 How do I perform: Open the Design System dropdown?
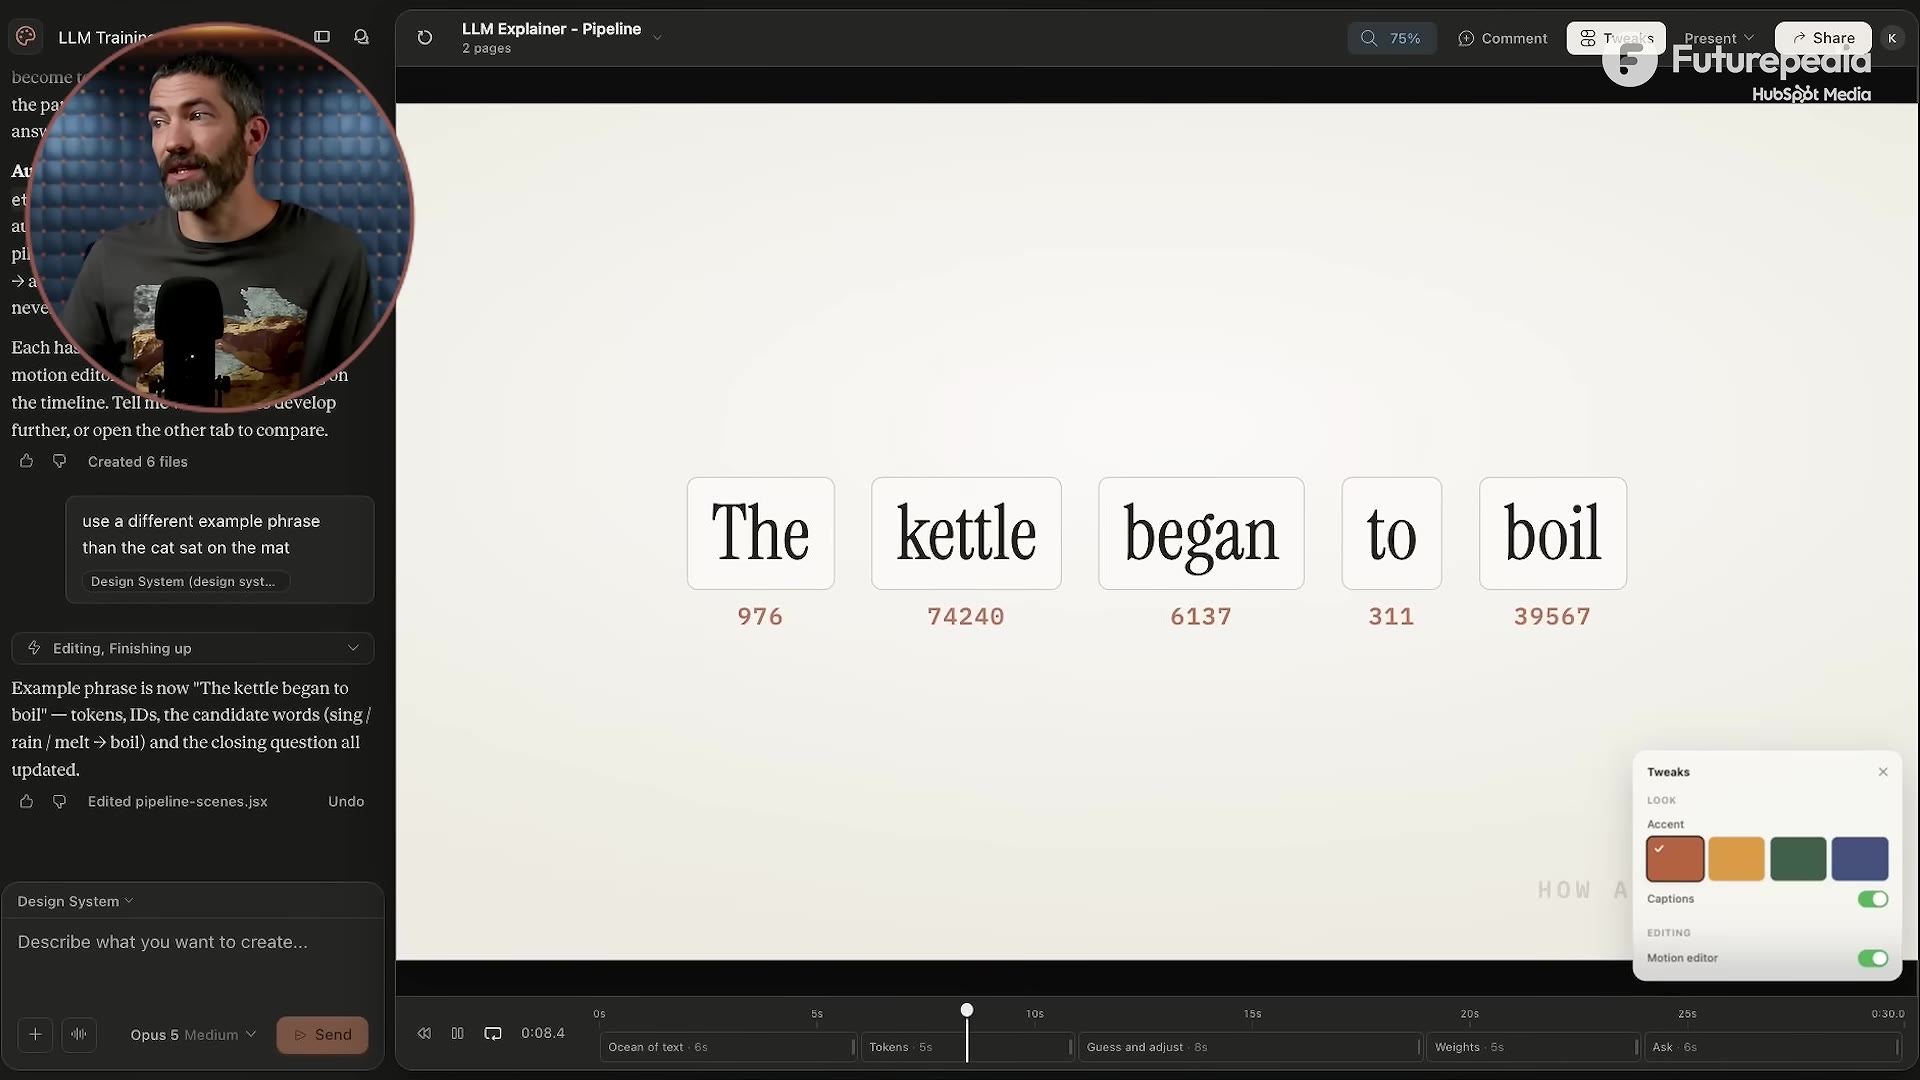pos(75,901)
